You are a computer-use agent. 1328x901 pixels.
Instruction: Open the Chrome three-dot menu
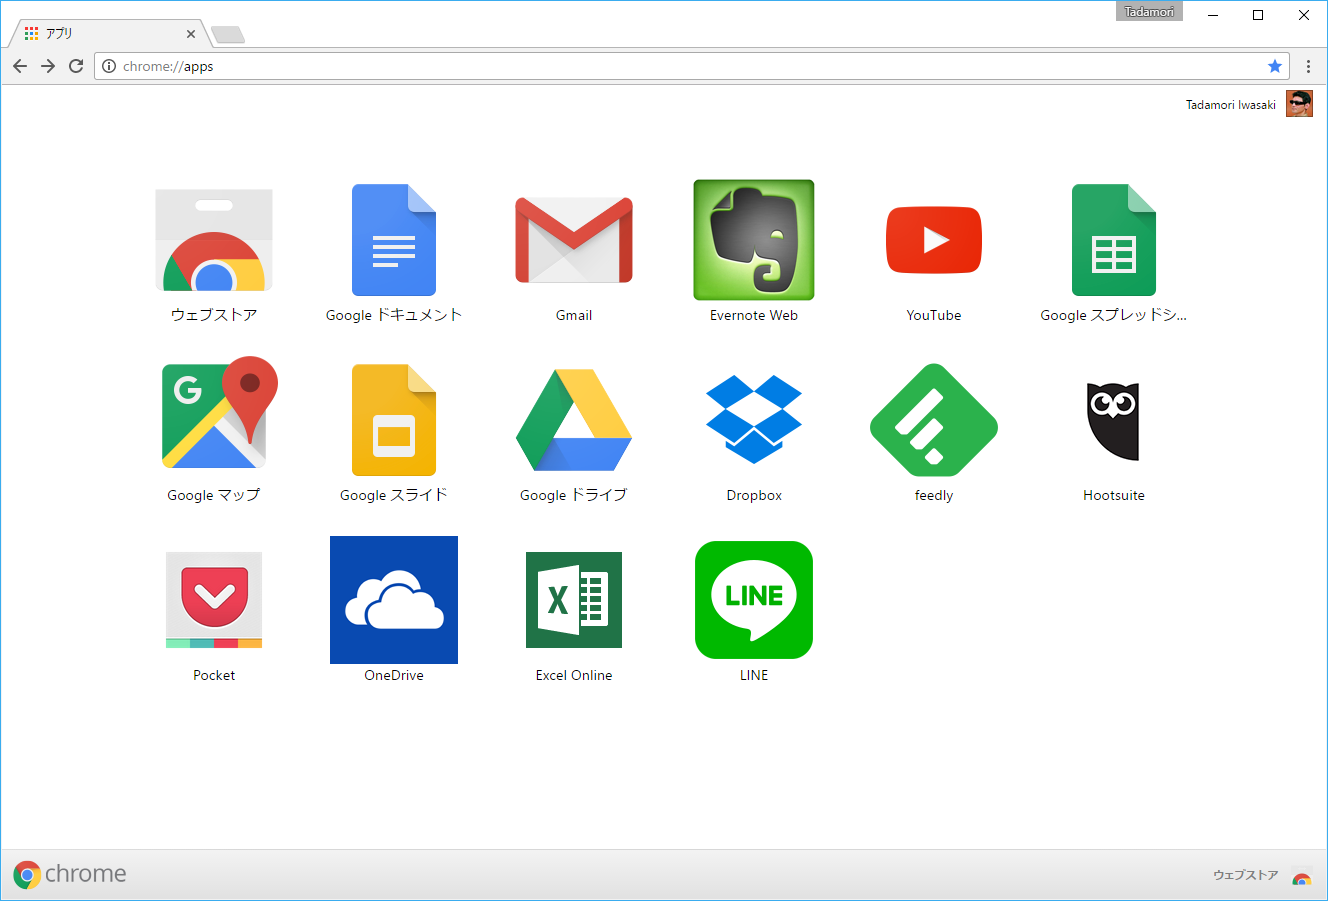[x=1308, y=66]
